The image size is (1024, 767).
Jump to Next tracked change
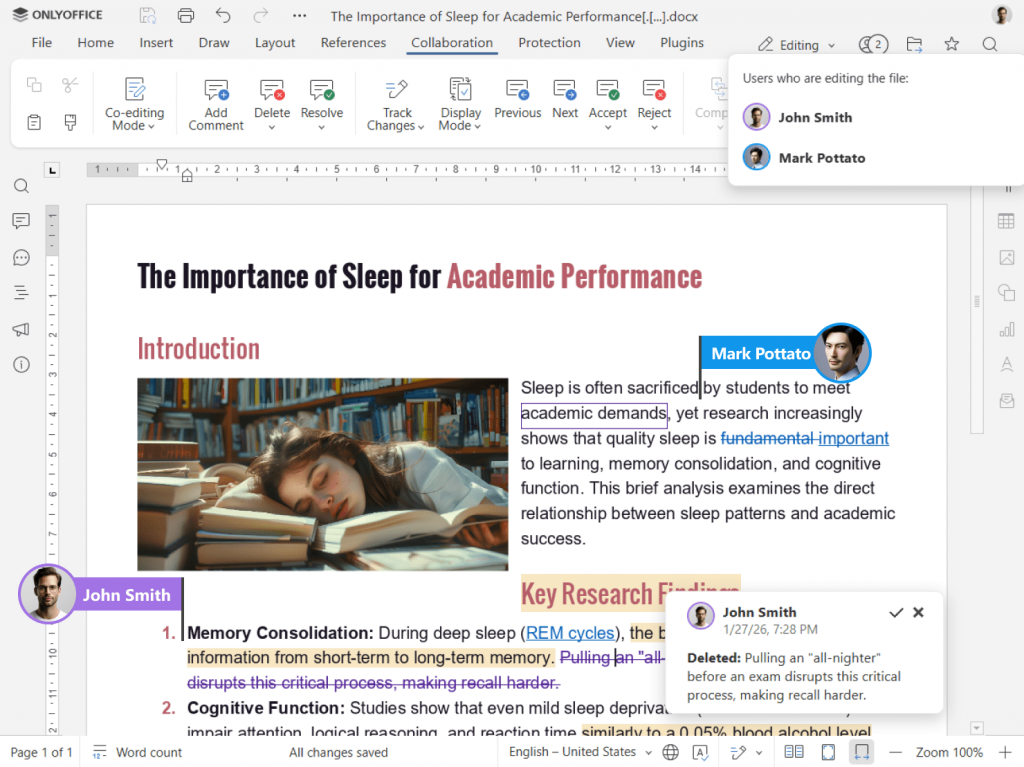click(565, 91)
